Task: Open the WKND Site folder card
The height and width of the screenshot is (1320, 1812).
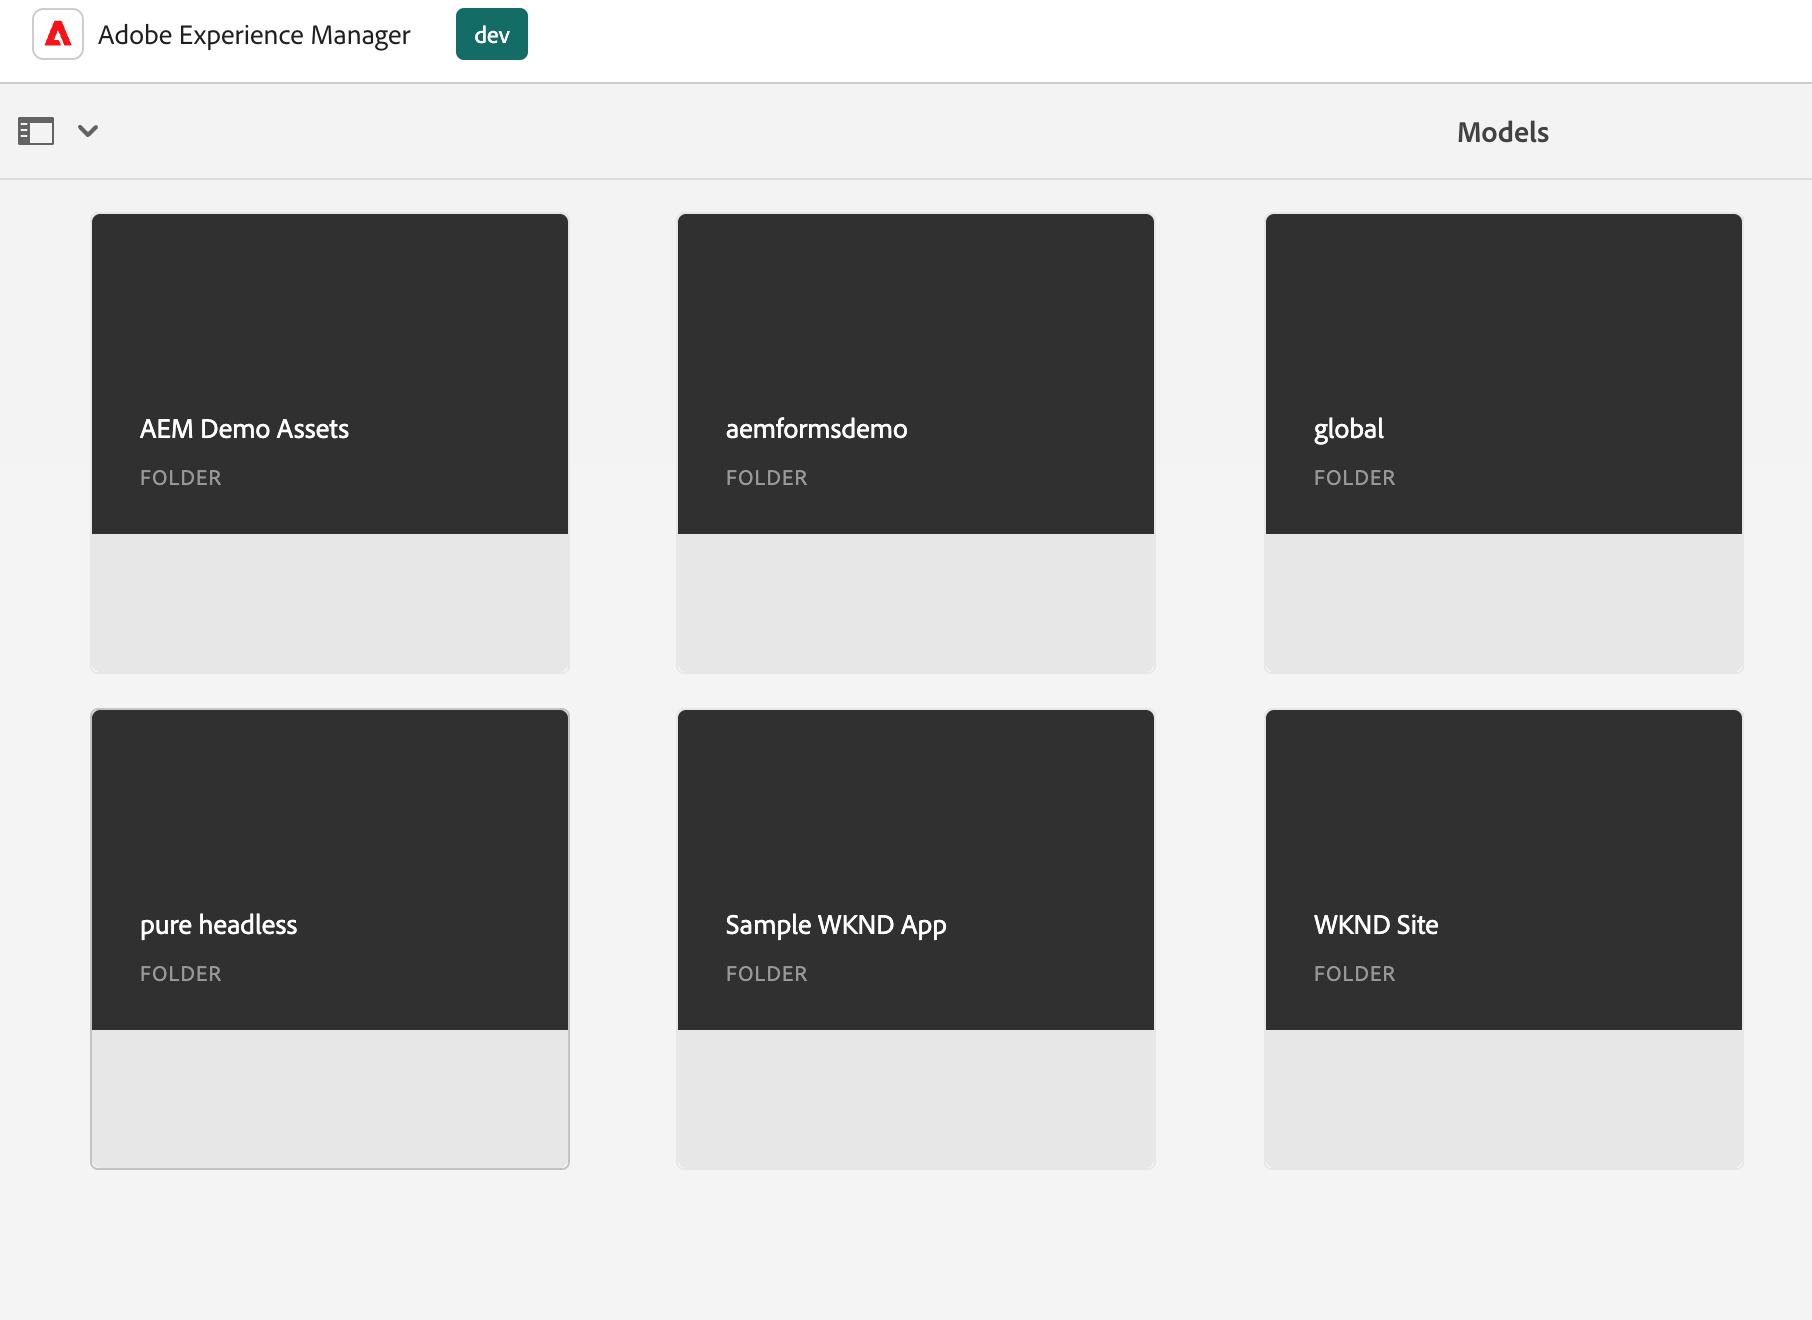Action: 1504,939
